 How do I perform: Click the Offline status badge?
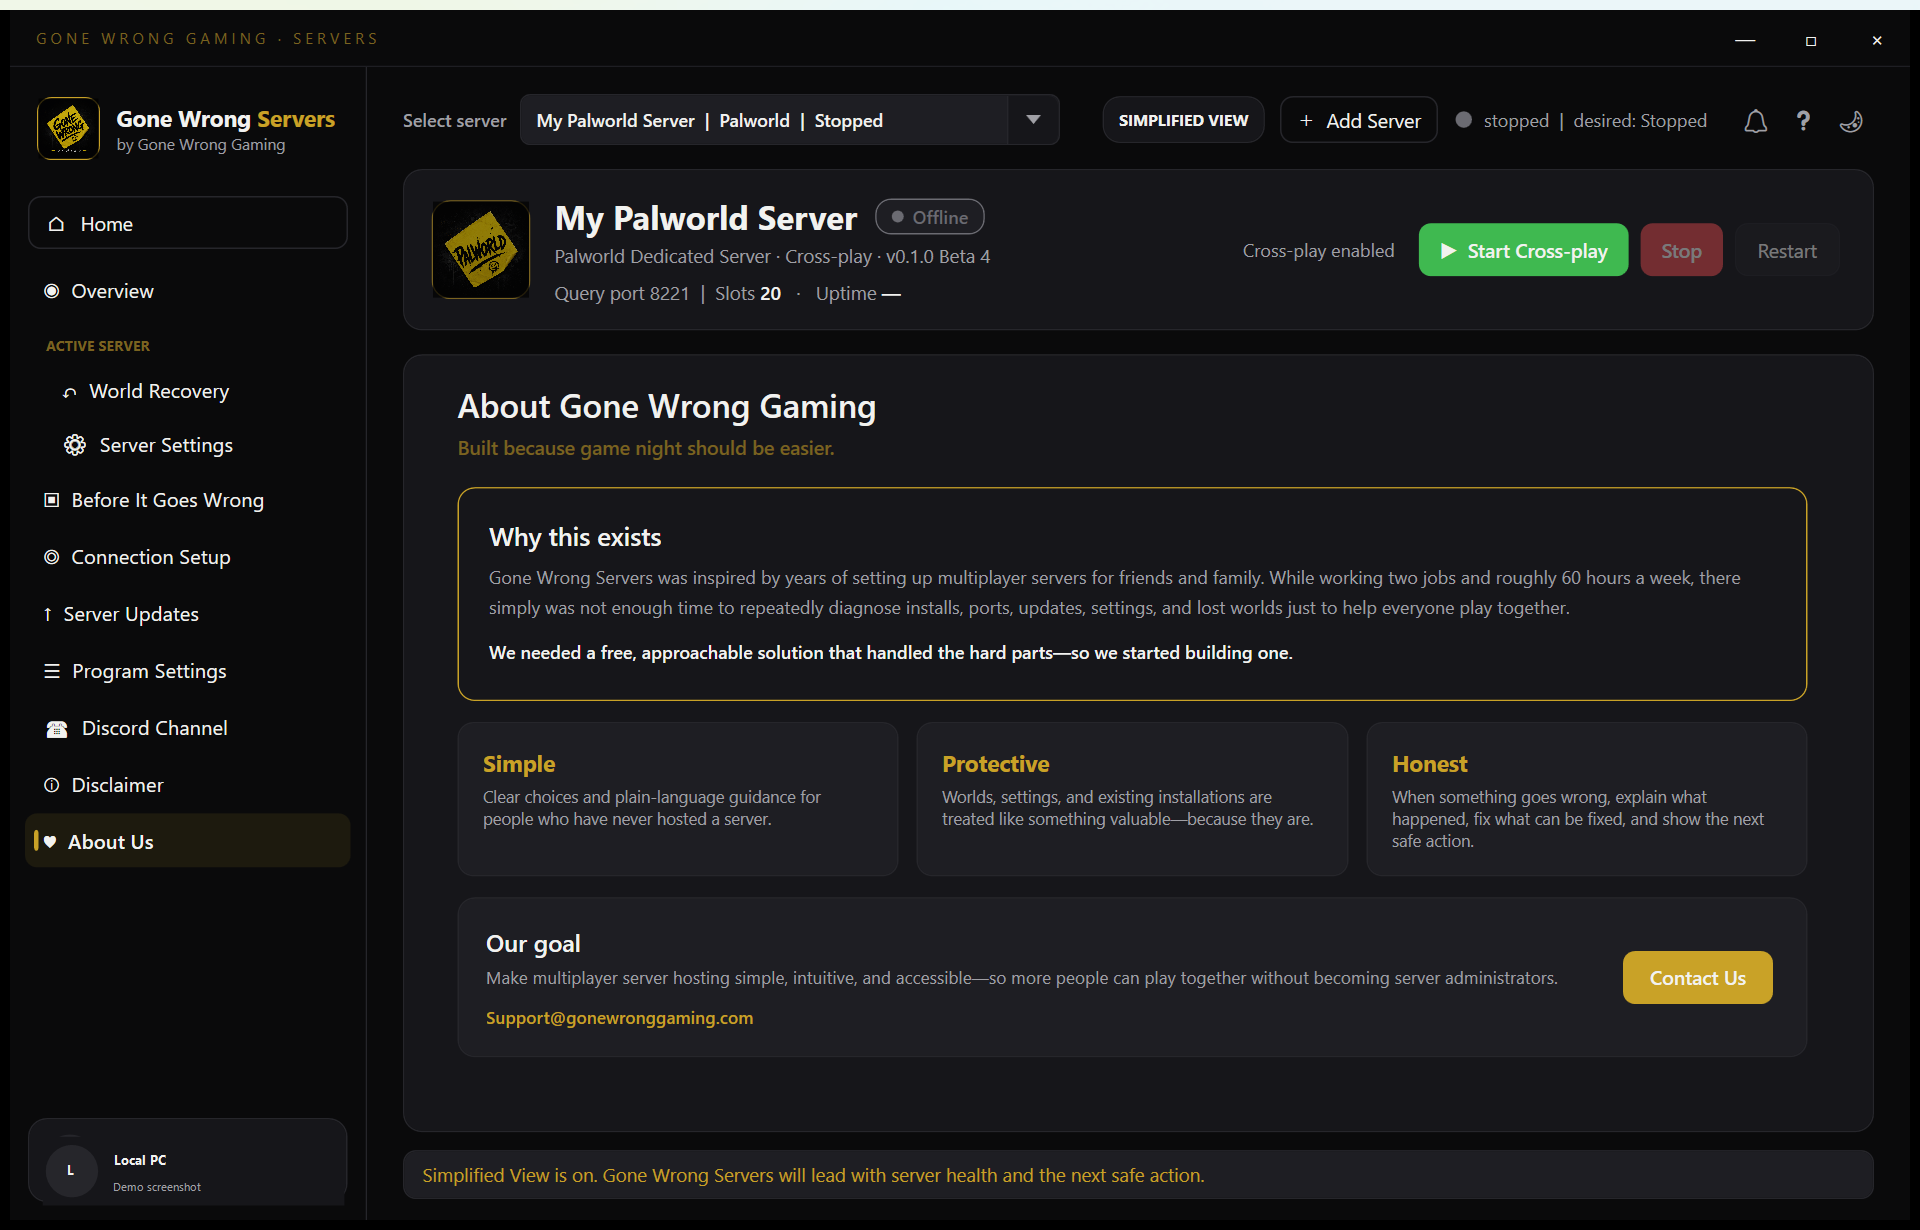(929, 217)
